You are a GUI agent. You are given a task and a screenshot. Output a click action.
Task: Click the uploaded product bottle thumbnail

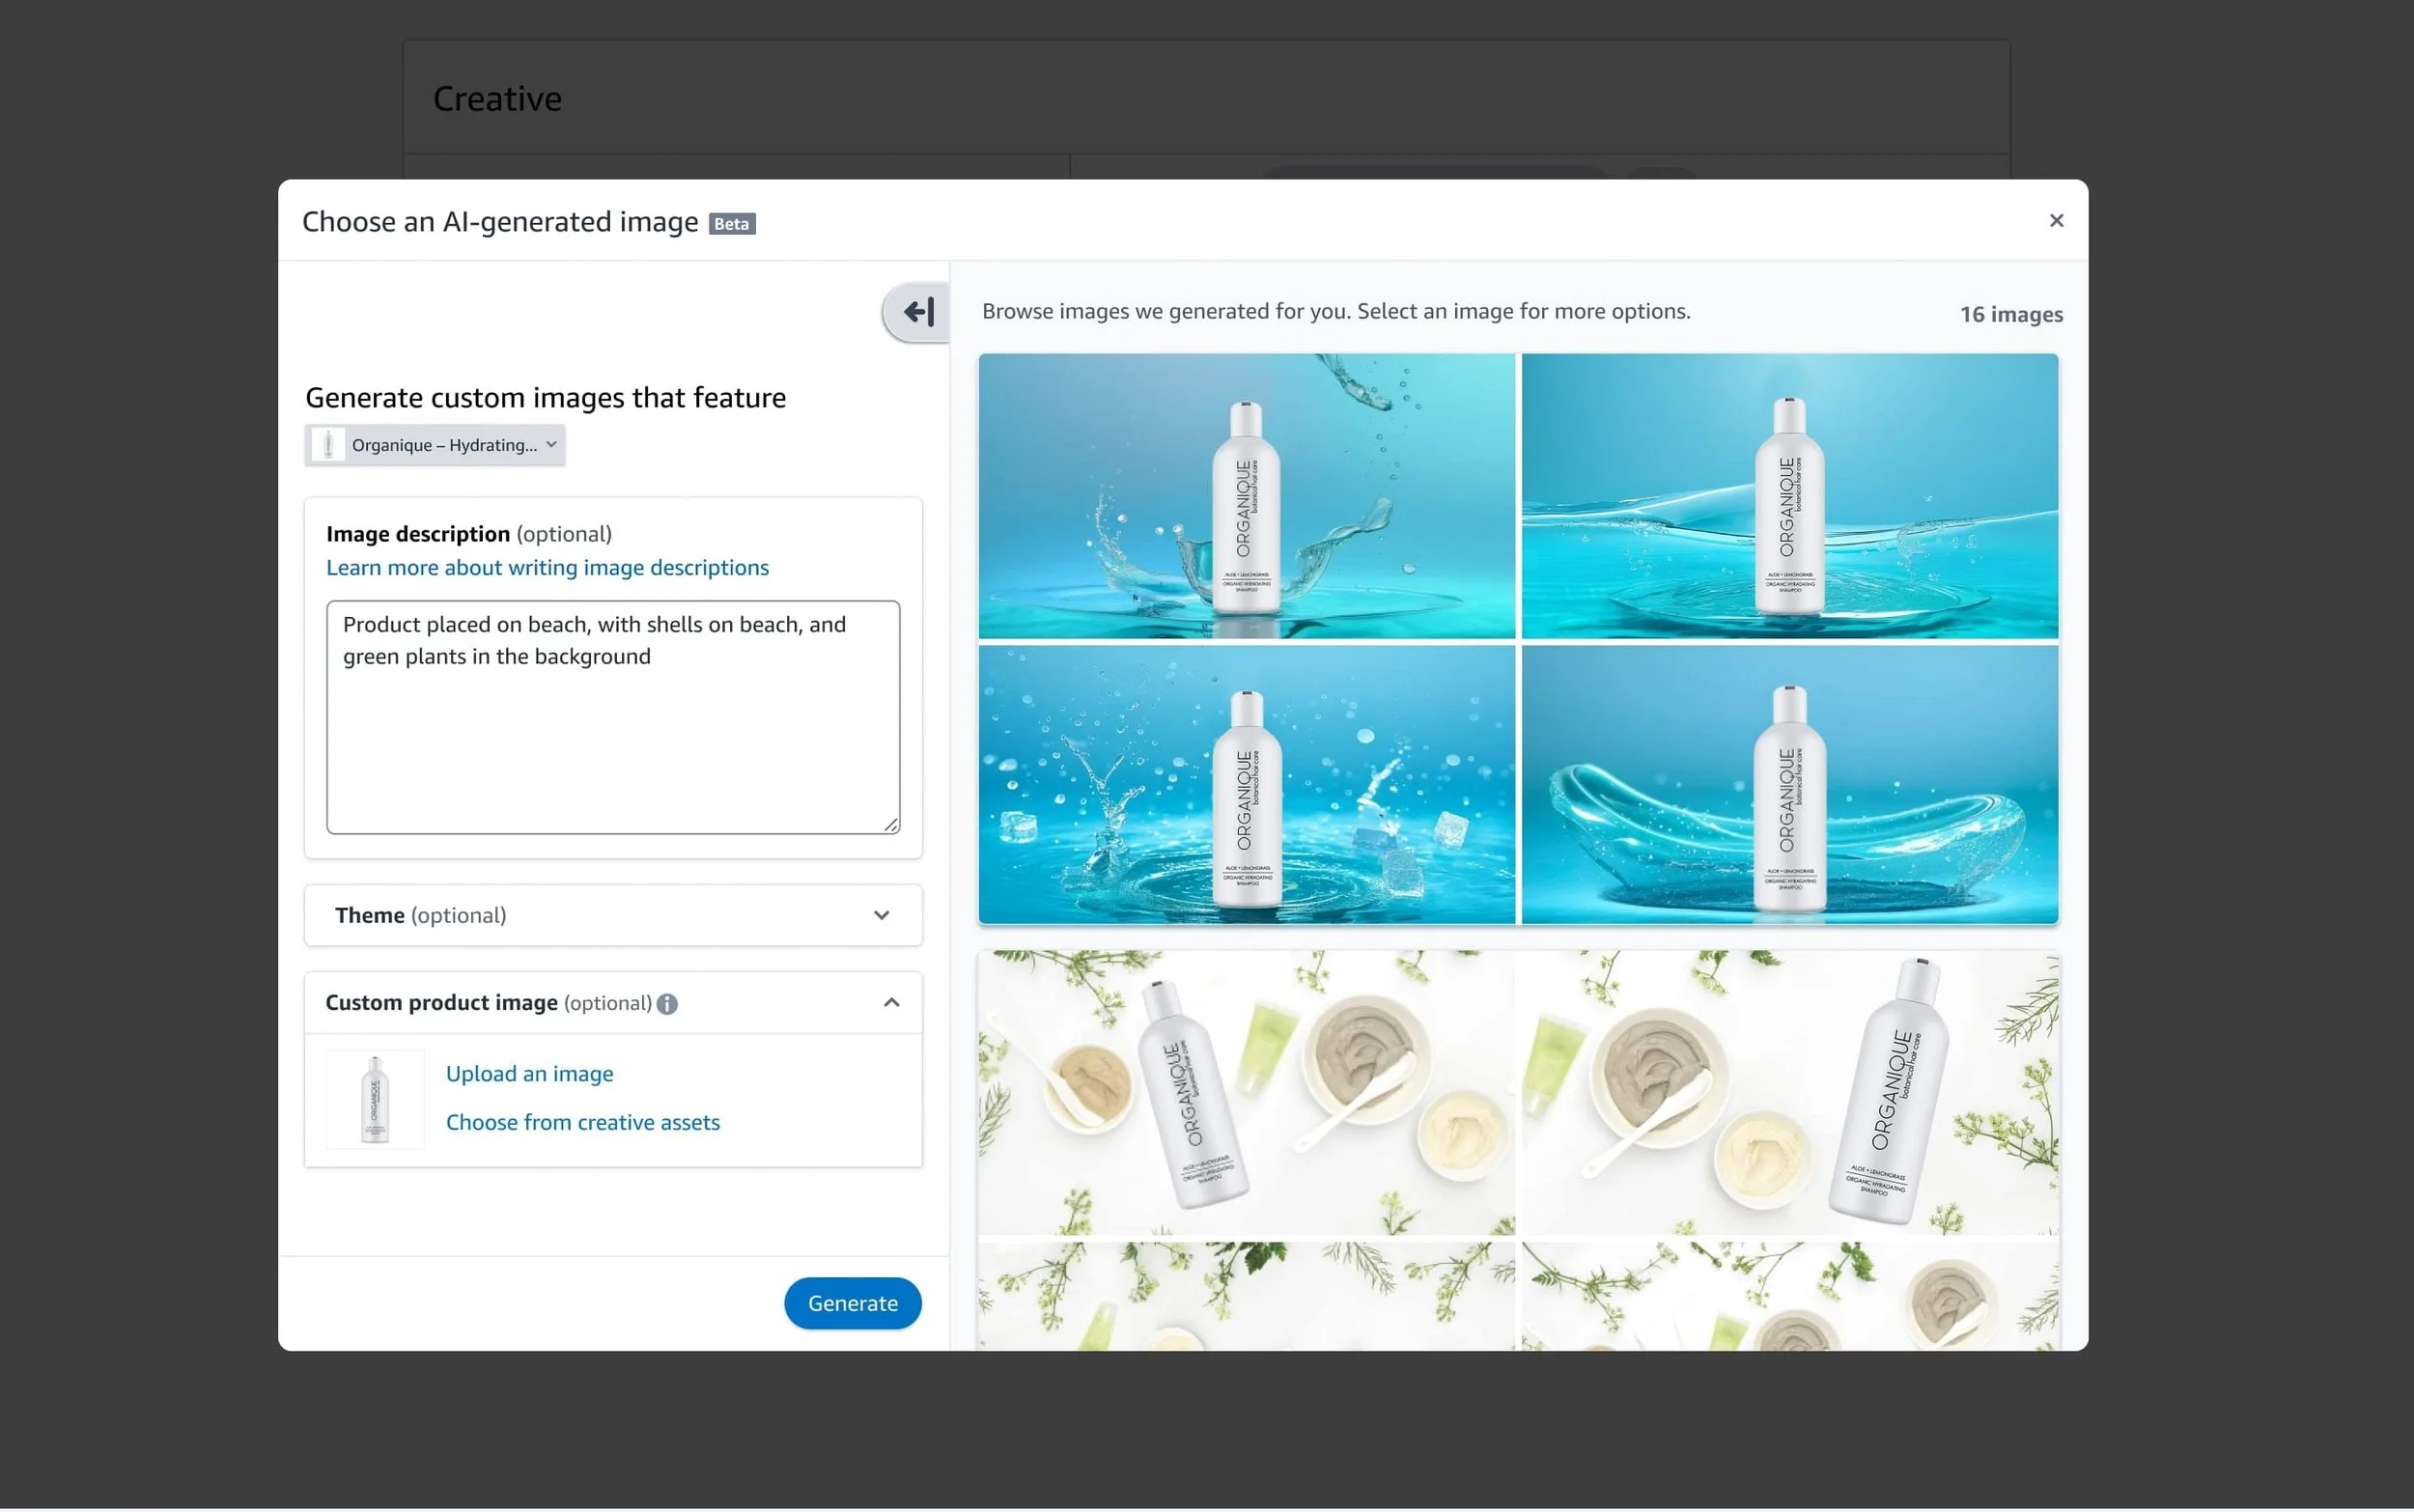(375, 1099)
